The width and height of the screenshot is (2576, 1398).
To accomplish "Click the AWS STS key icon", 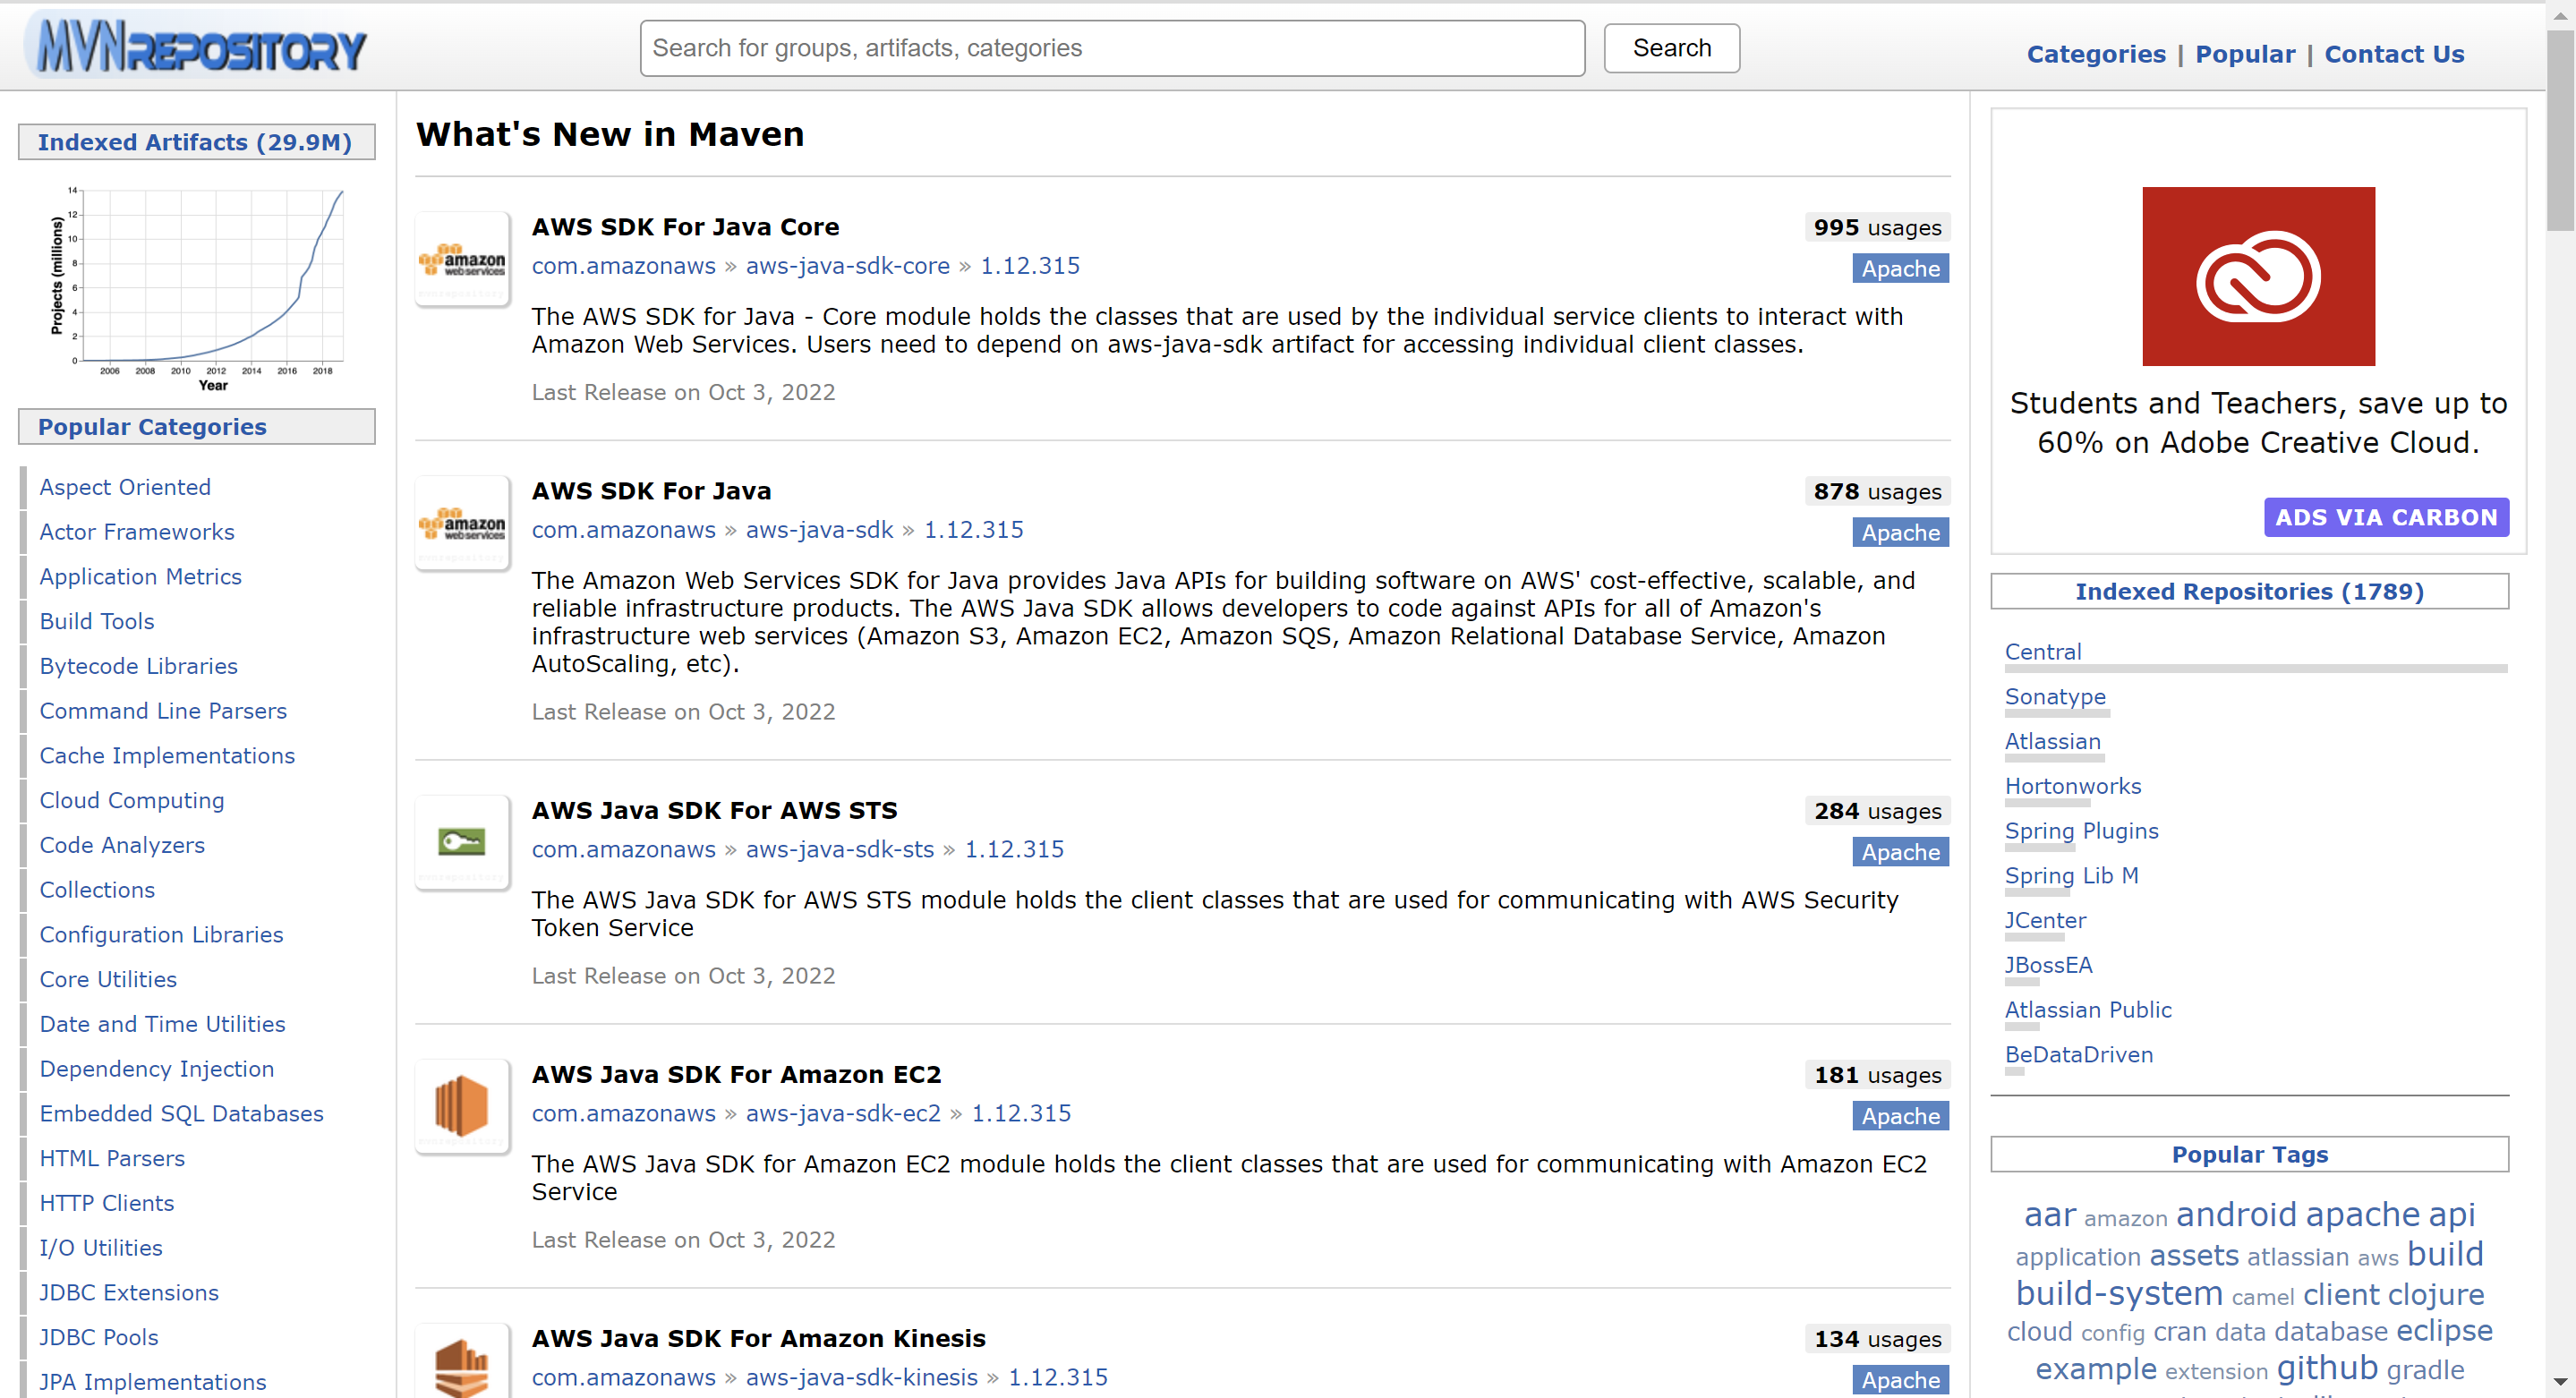I will click(x=462, y=842).
